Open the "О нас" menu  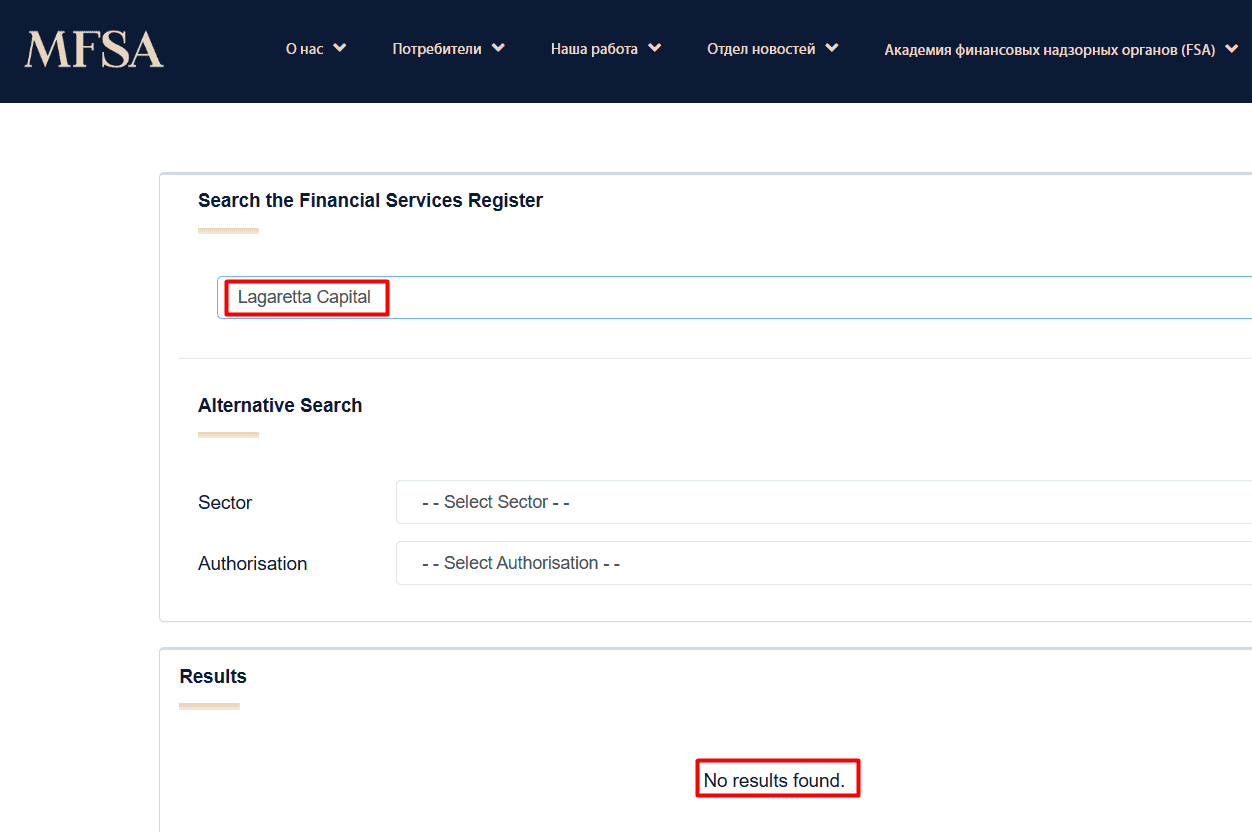tap(304, 49)
